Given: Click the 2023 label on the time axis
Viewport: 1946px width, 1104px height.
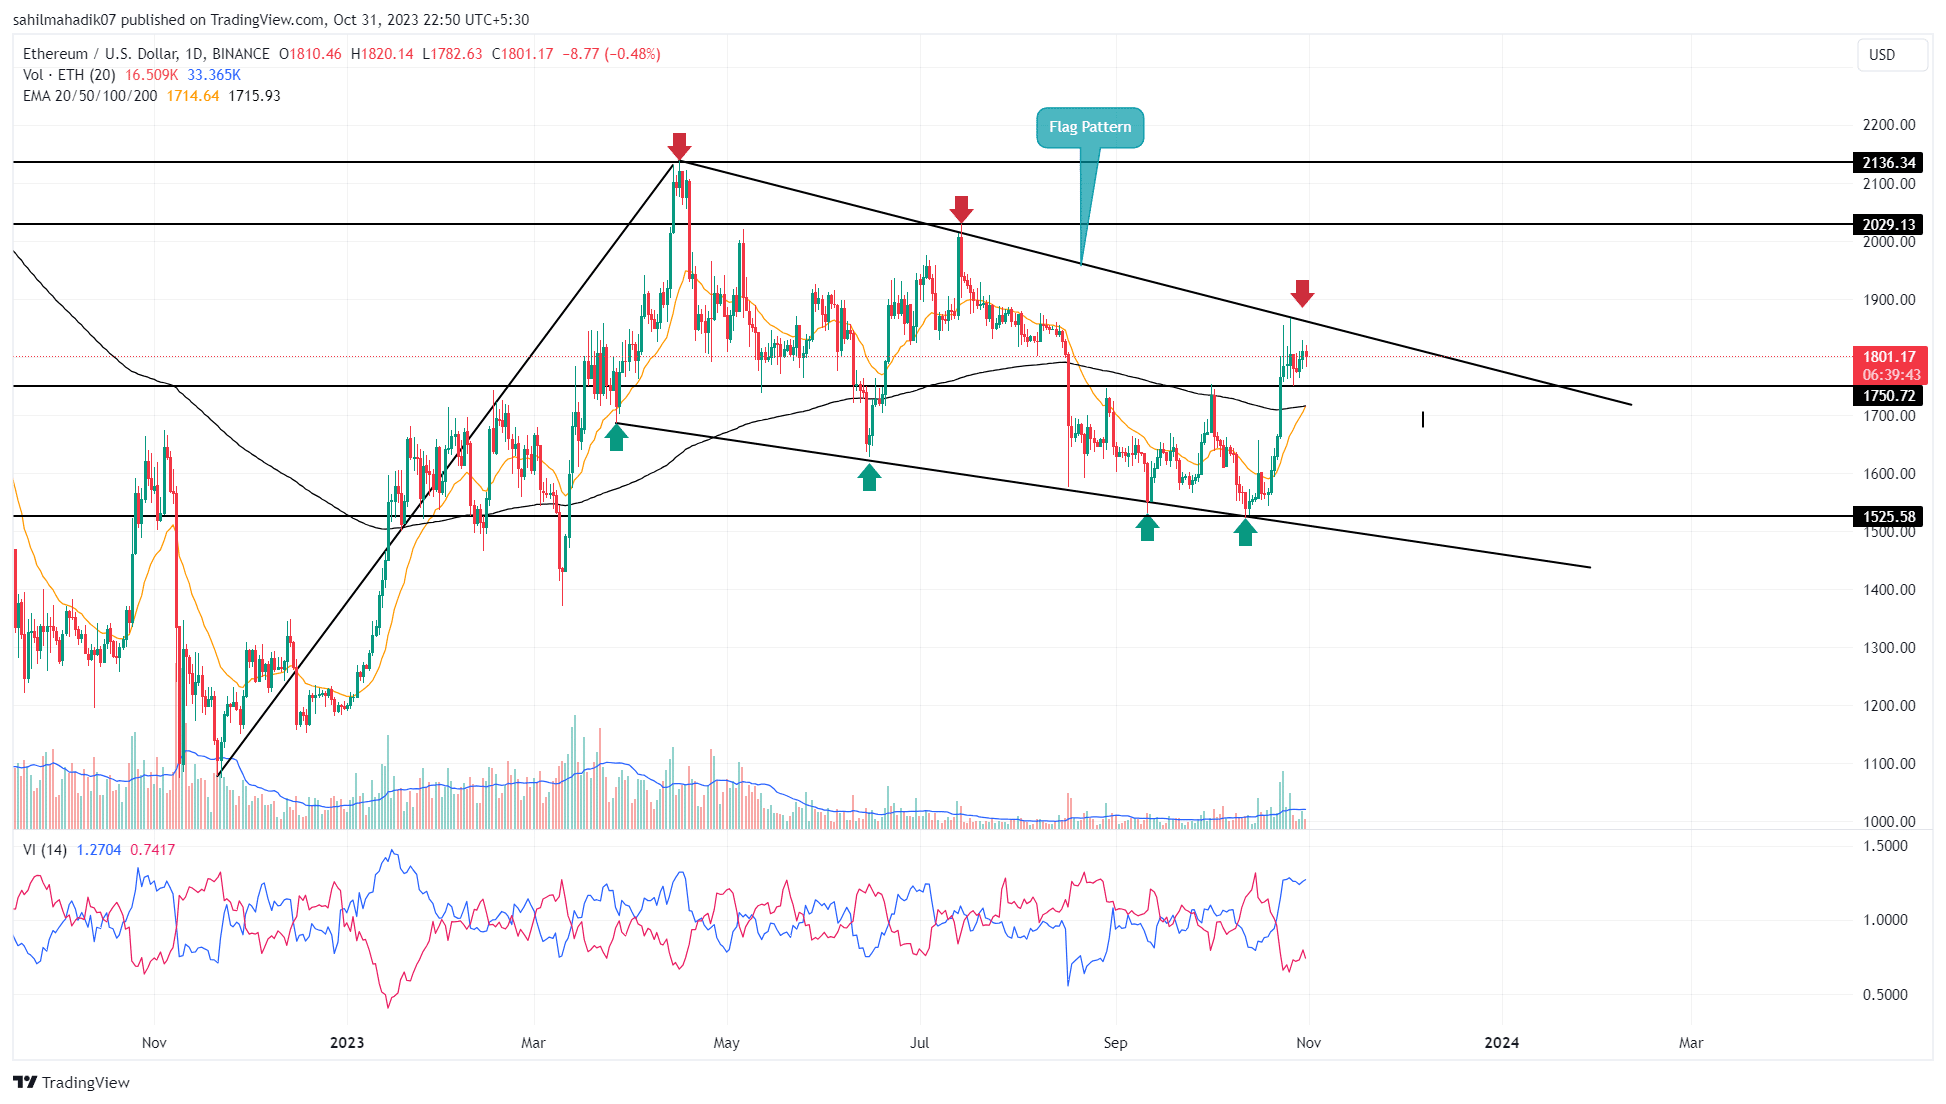Looking at the screenshot, I should click(x=347, y=1043).
